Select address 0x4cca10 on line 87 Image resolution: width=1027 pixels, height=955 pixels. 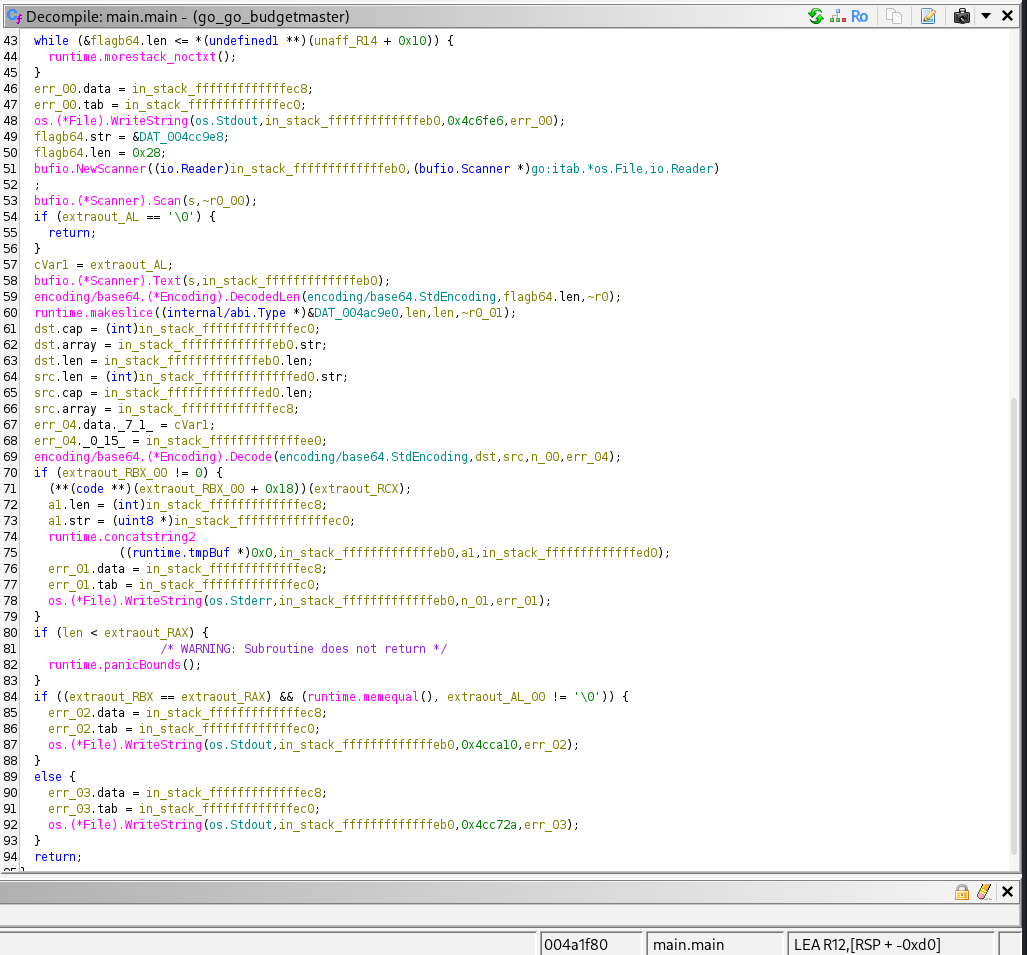pos(489,745)
